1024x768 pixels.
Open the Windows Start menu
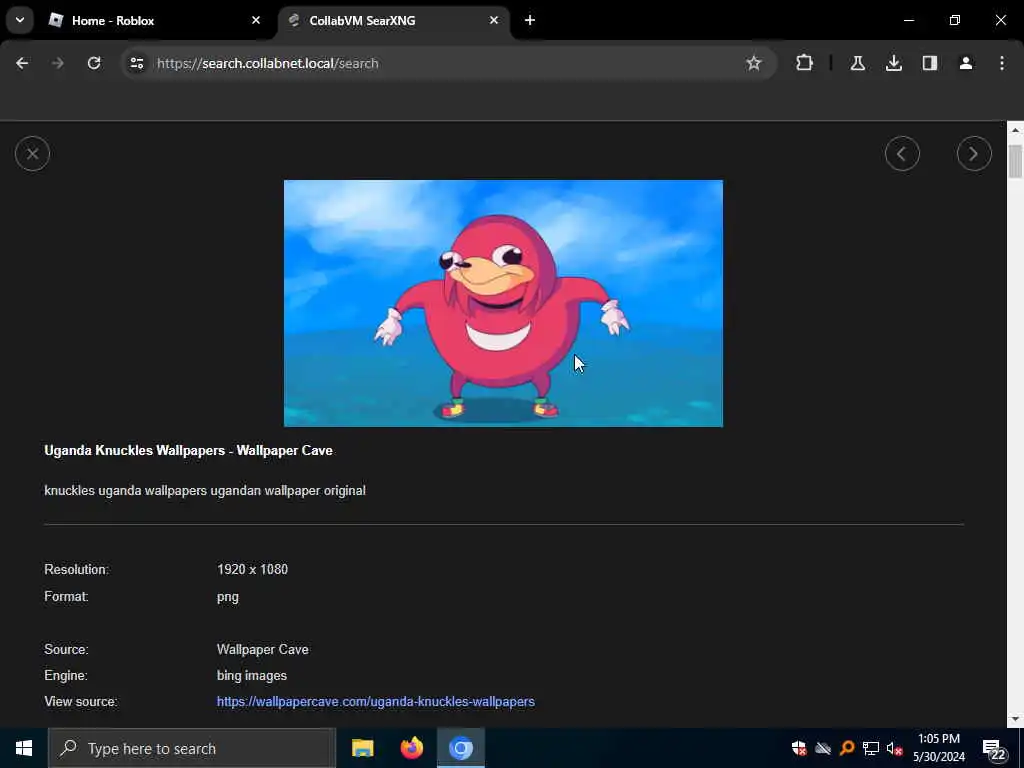[x=24, y=748]
